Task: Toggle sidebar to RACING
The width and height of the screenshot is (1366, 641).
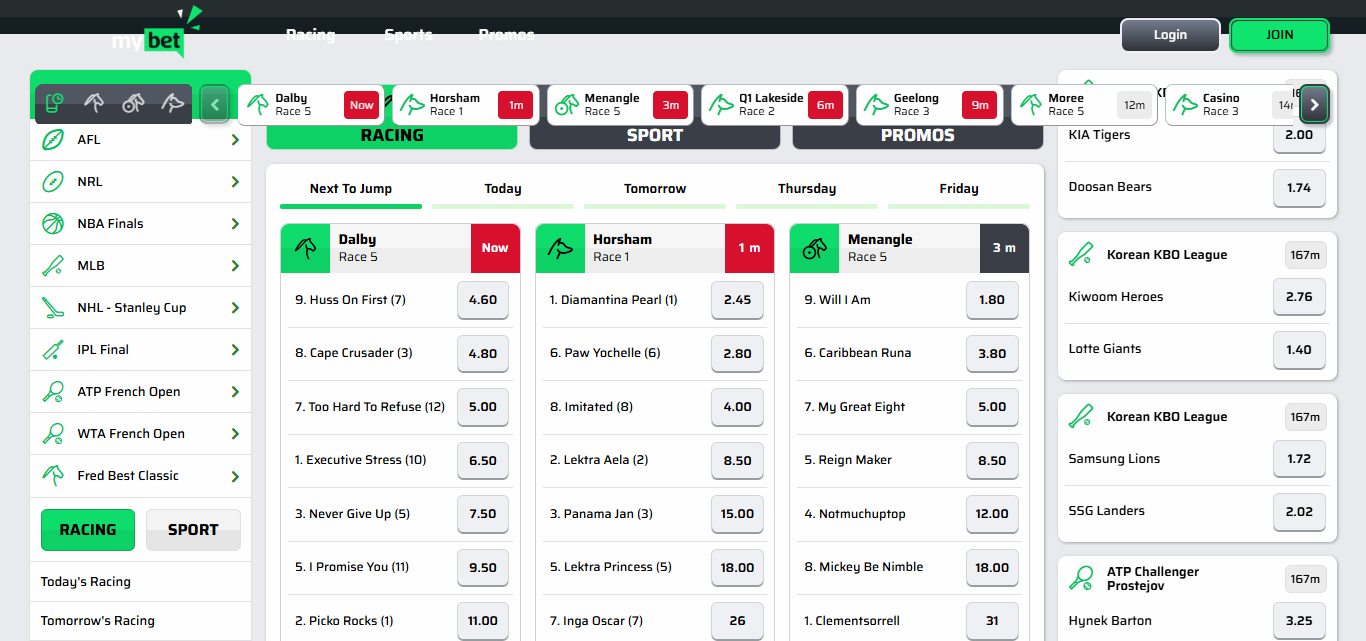Action: [x=88, y=530]
